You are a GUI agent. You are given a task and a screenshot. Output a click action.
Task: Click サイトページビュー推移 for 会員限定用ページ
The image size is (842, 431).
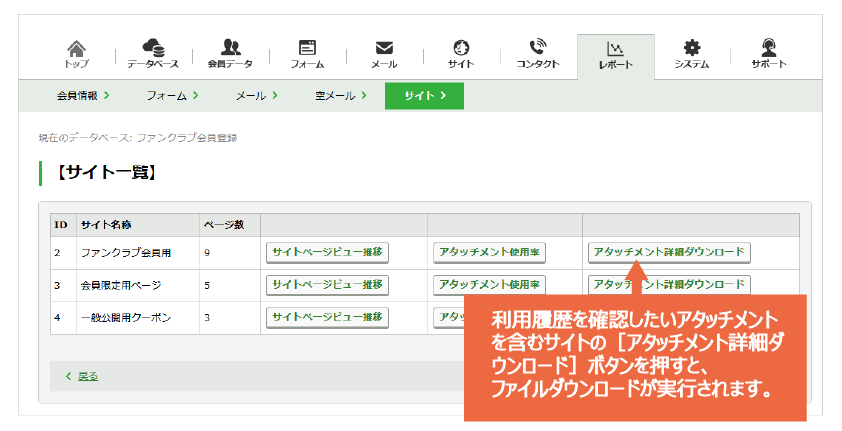pyautogui.click(x=327, y=285)
